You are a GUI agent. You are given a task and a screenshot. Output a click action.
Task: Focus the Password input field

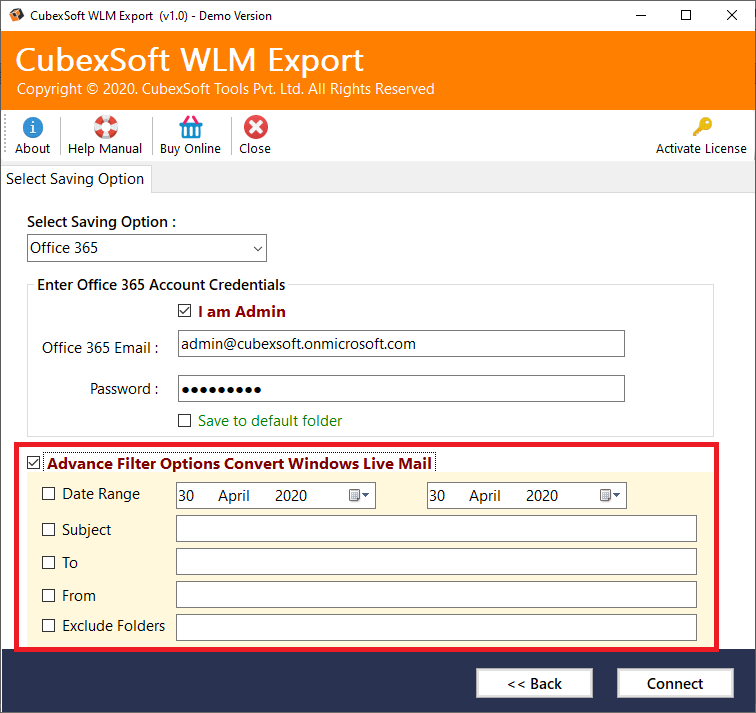[400, 389]
